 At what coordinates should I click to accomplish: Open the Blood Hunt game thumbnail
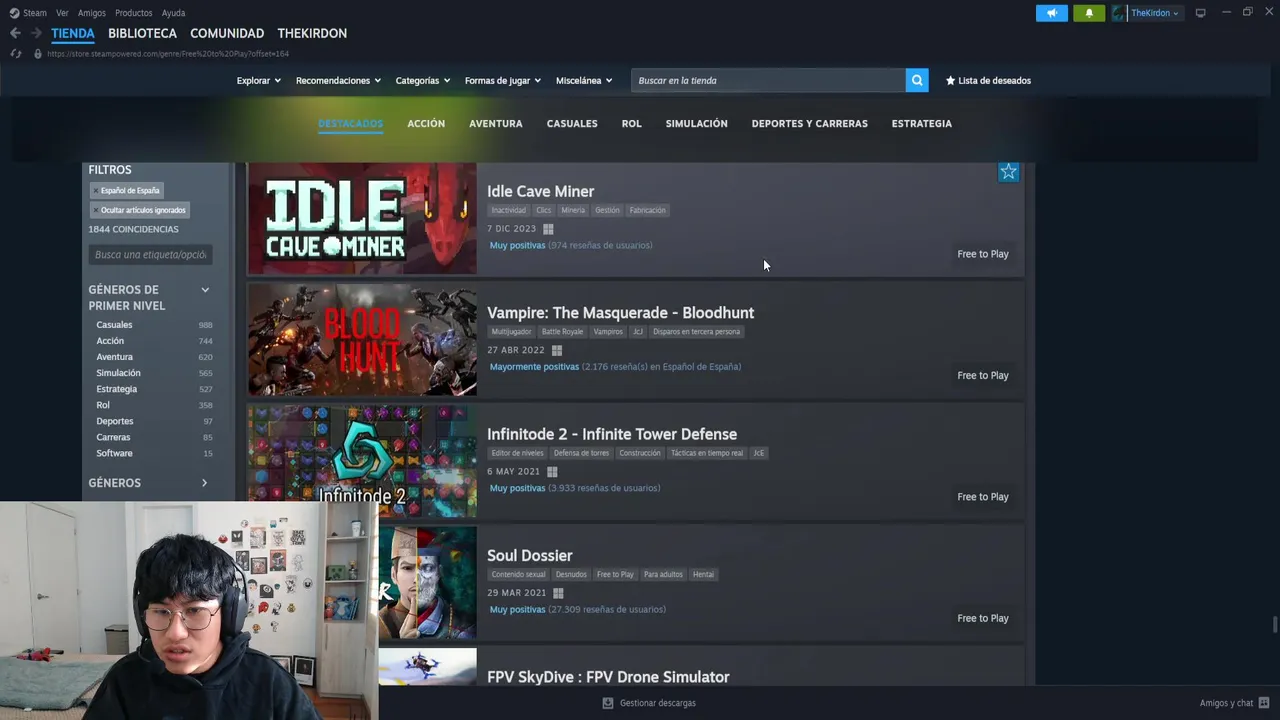(x=362, y=339)
